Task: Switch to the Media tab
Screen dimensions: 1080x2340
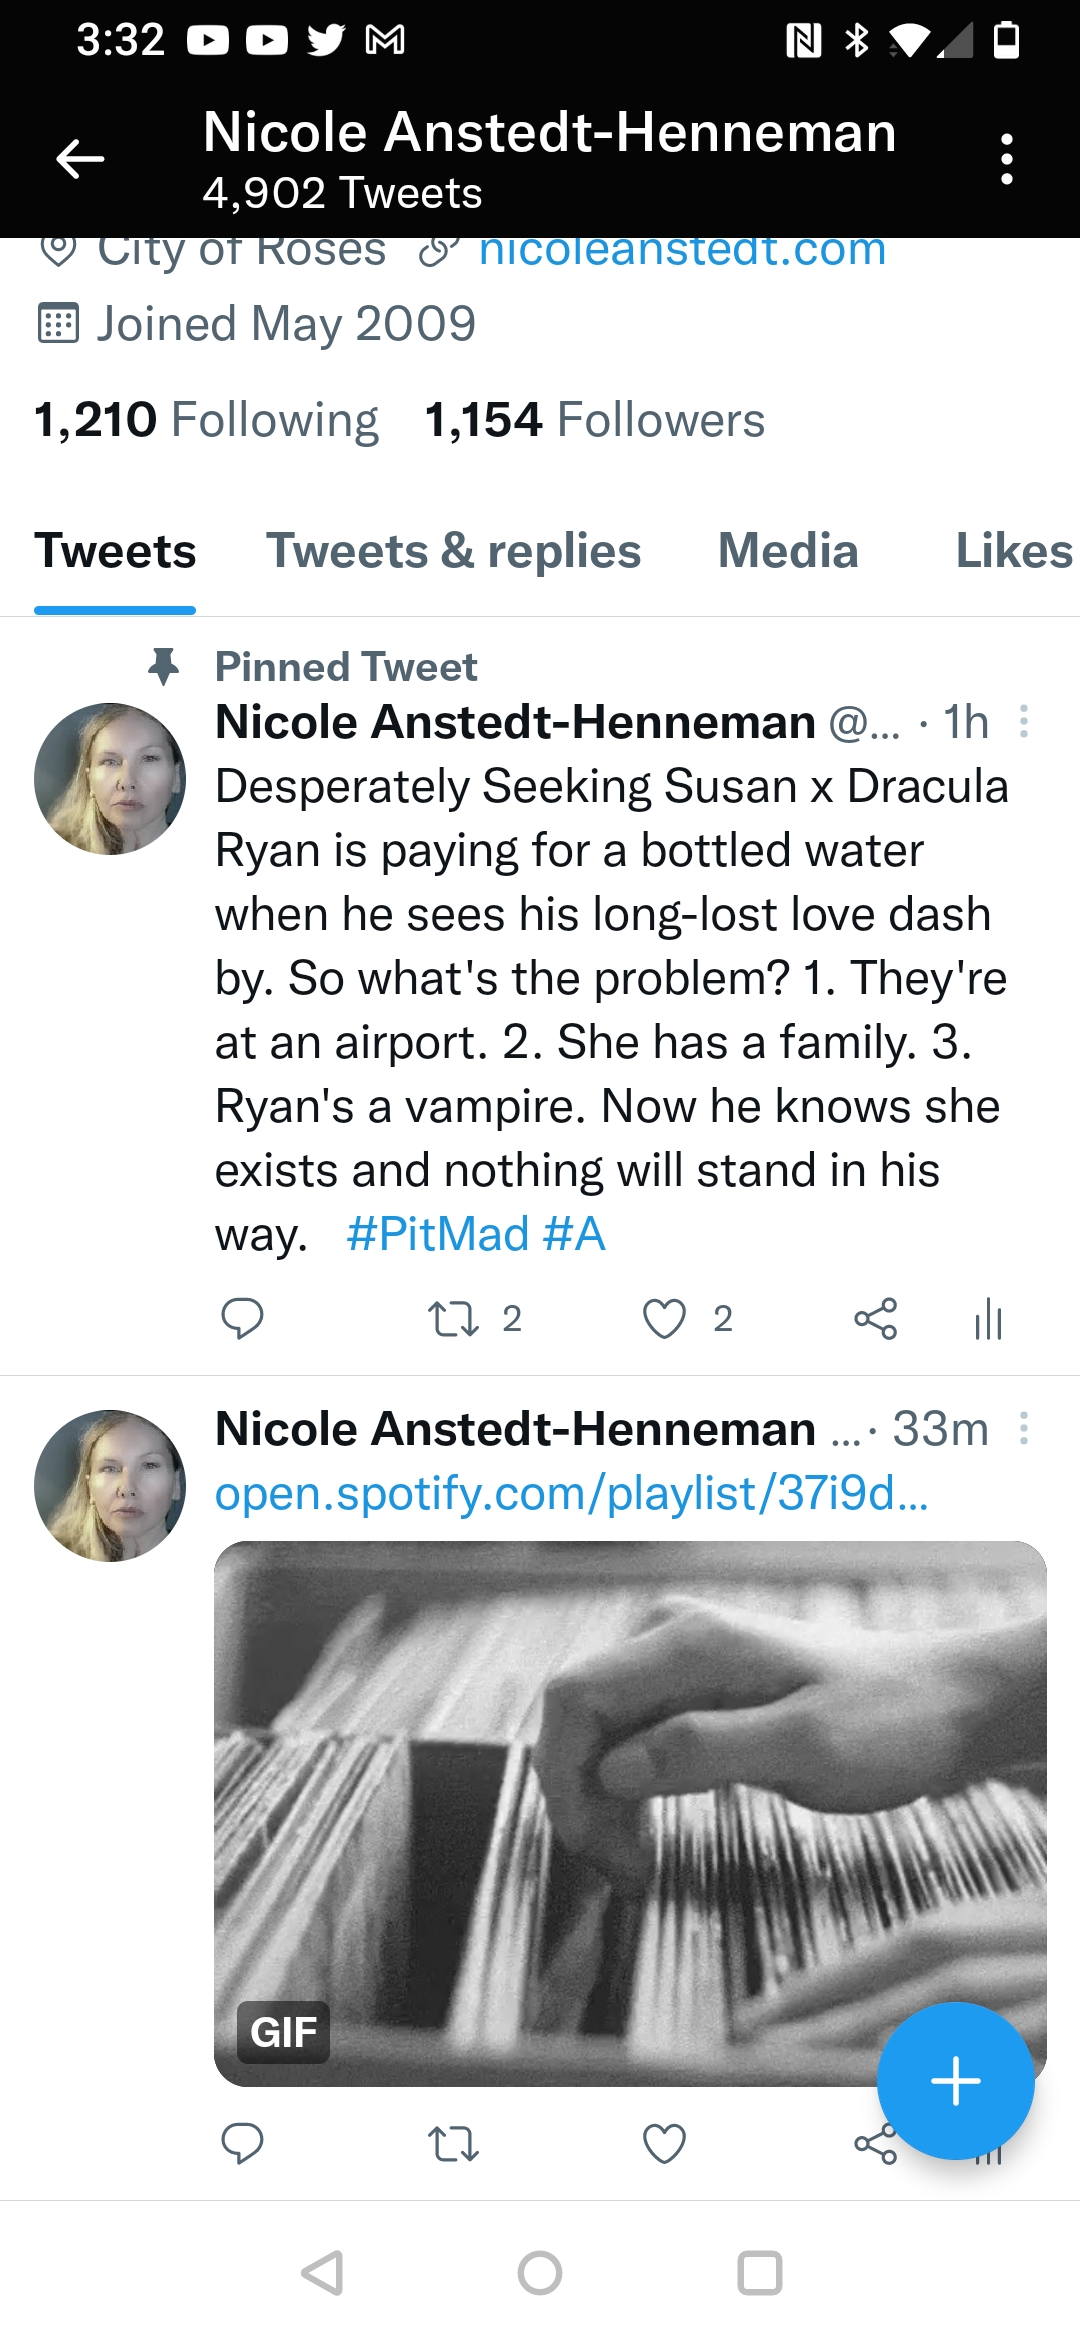Action: (x=788, y=551)
